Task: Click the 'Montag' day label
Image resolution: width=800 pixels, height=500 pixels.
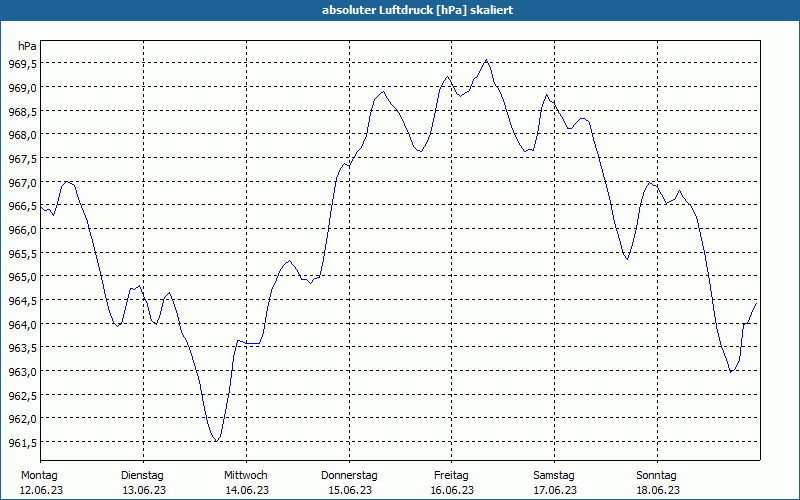Action: coord(39,476)
